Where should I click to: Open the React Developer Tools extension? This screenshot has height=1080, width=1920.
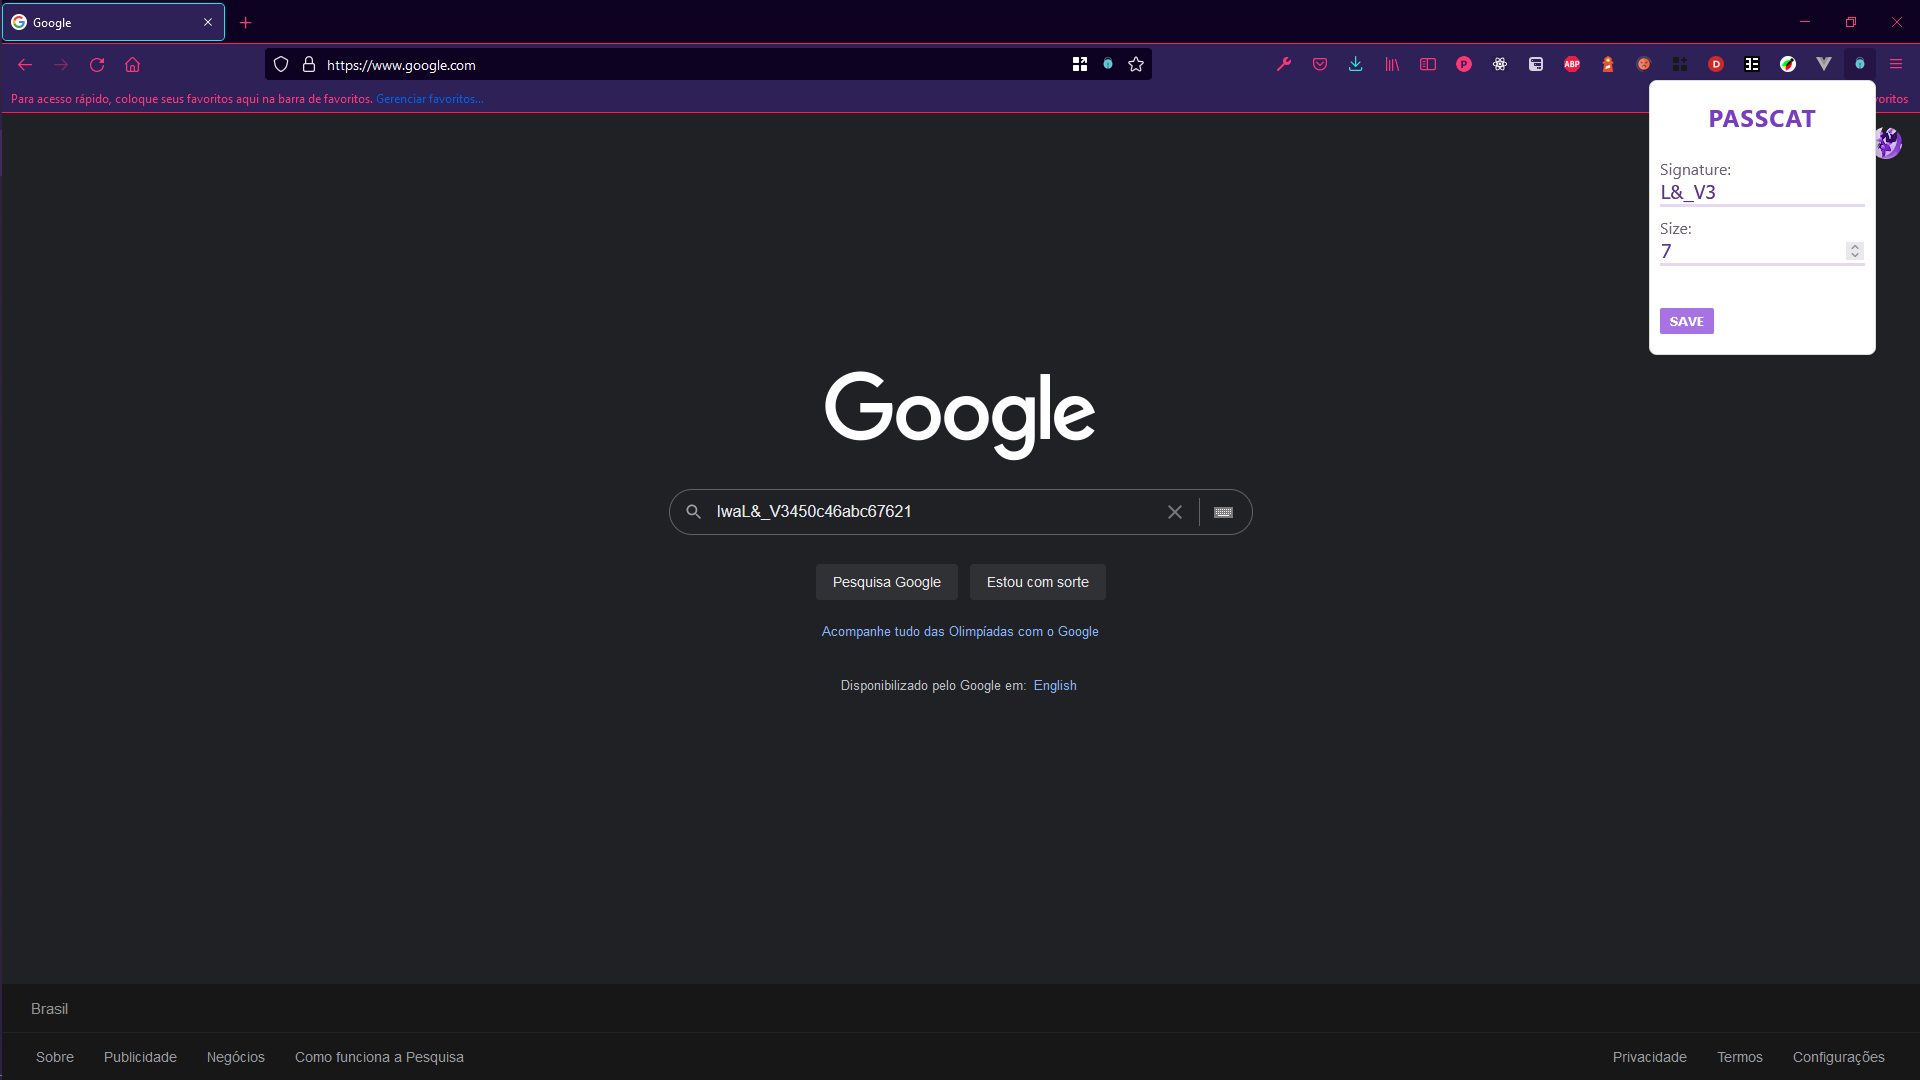pyautogui.click(x=1499, y=64)
